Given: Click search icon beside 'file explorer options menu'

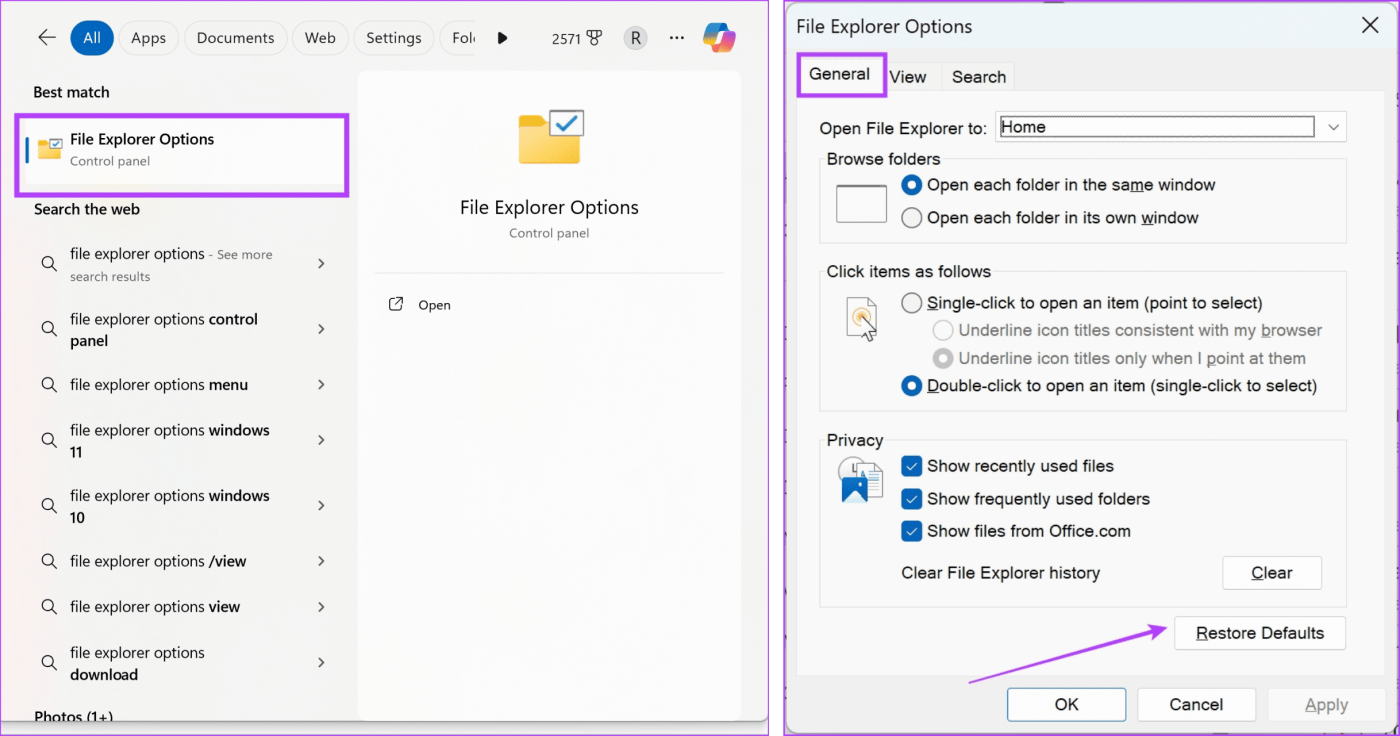Looking at the screenshot, I should click(48, 385).
